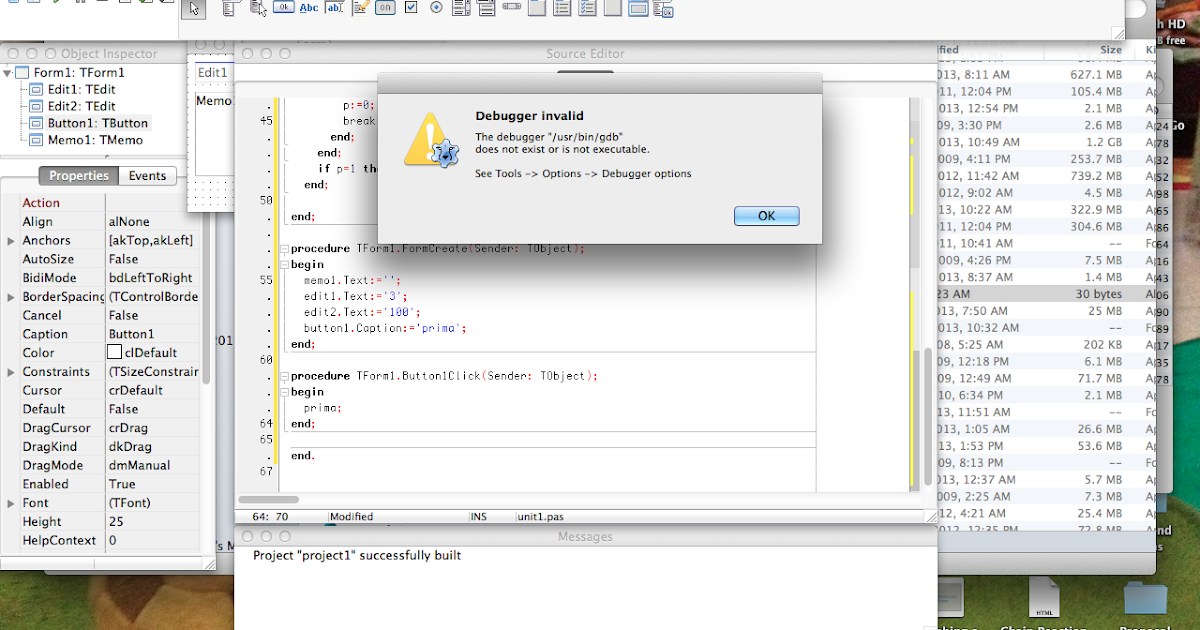Image resolution: width=1200 pixels, height=630 pixels.
Task: Select the pointer selection tool in the palette
Action: pos(195,9)
